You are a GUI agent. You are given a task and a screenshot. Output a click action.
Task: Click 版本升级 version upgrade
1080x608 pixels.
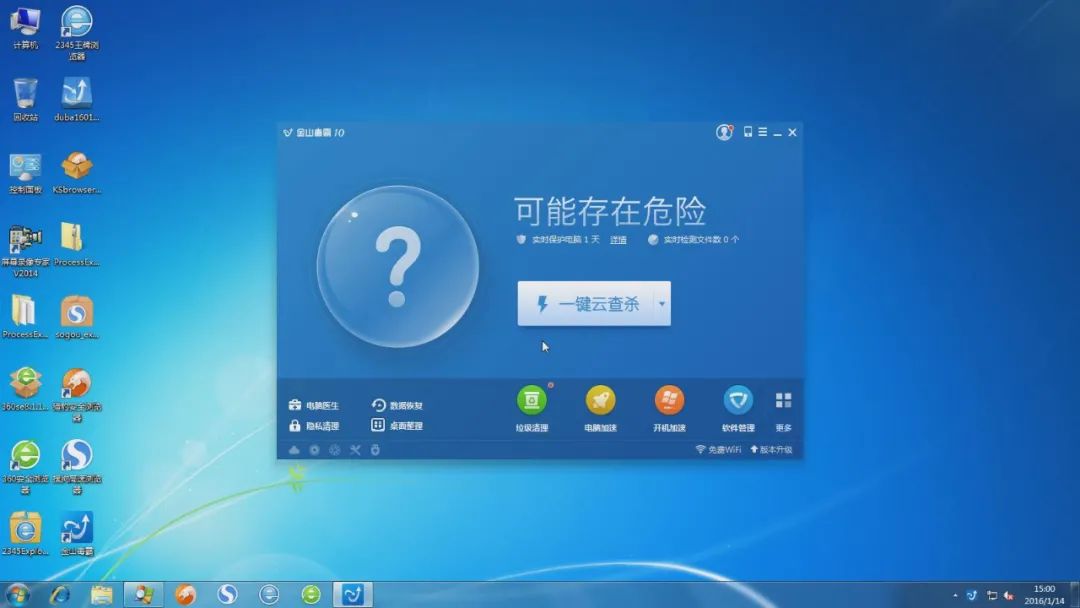pyautogui.click(x=771, y=450)
